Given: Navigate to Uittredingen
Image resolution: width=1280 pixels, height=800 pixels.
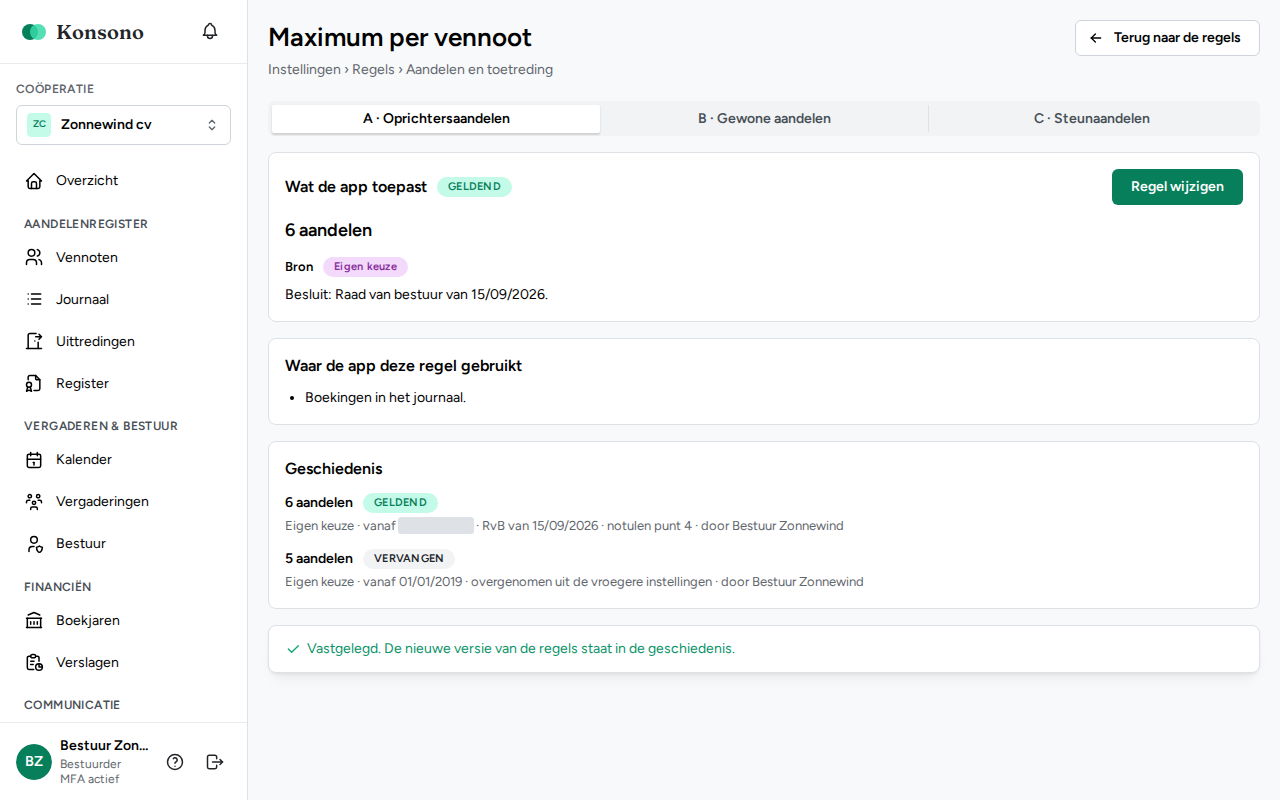Looking at the screenshot, I should 123,342.
